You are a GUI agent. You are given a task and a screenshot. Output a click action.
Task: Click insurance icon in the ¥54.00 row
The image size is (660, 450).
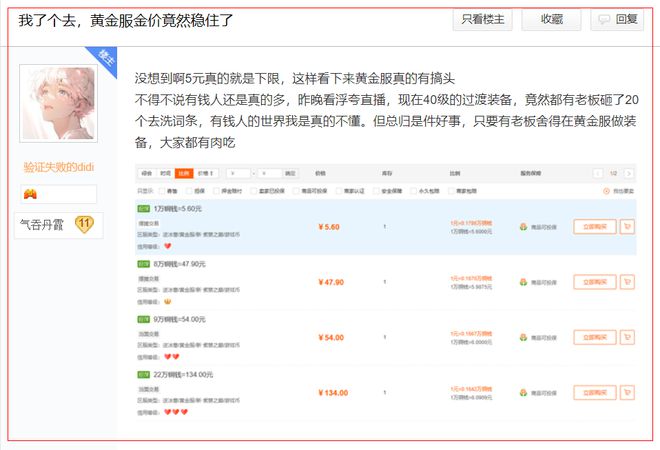[523, 337]
